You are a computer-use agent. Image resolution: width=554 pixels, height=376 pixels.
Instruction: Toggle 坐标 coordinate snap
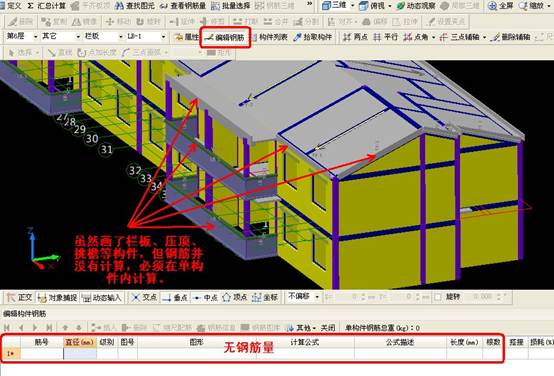pos(265,298)
